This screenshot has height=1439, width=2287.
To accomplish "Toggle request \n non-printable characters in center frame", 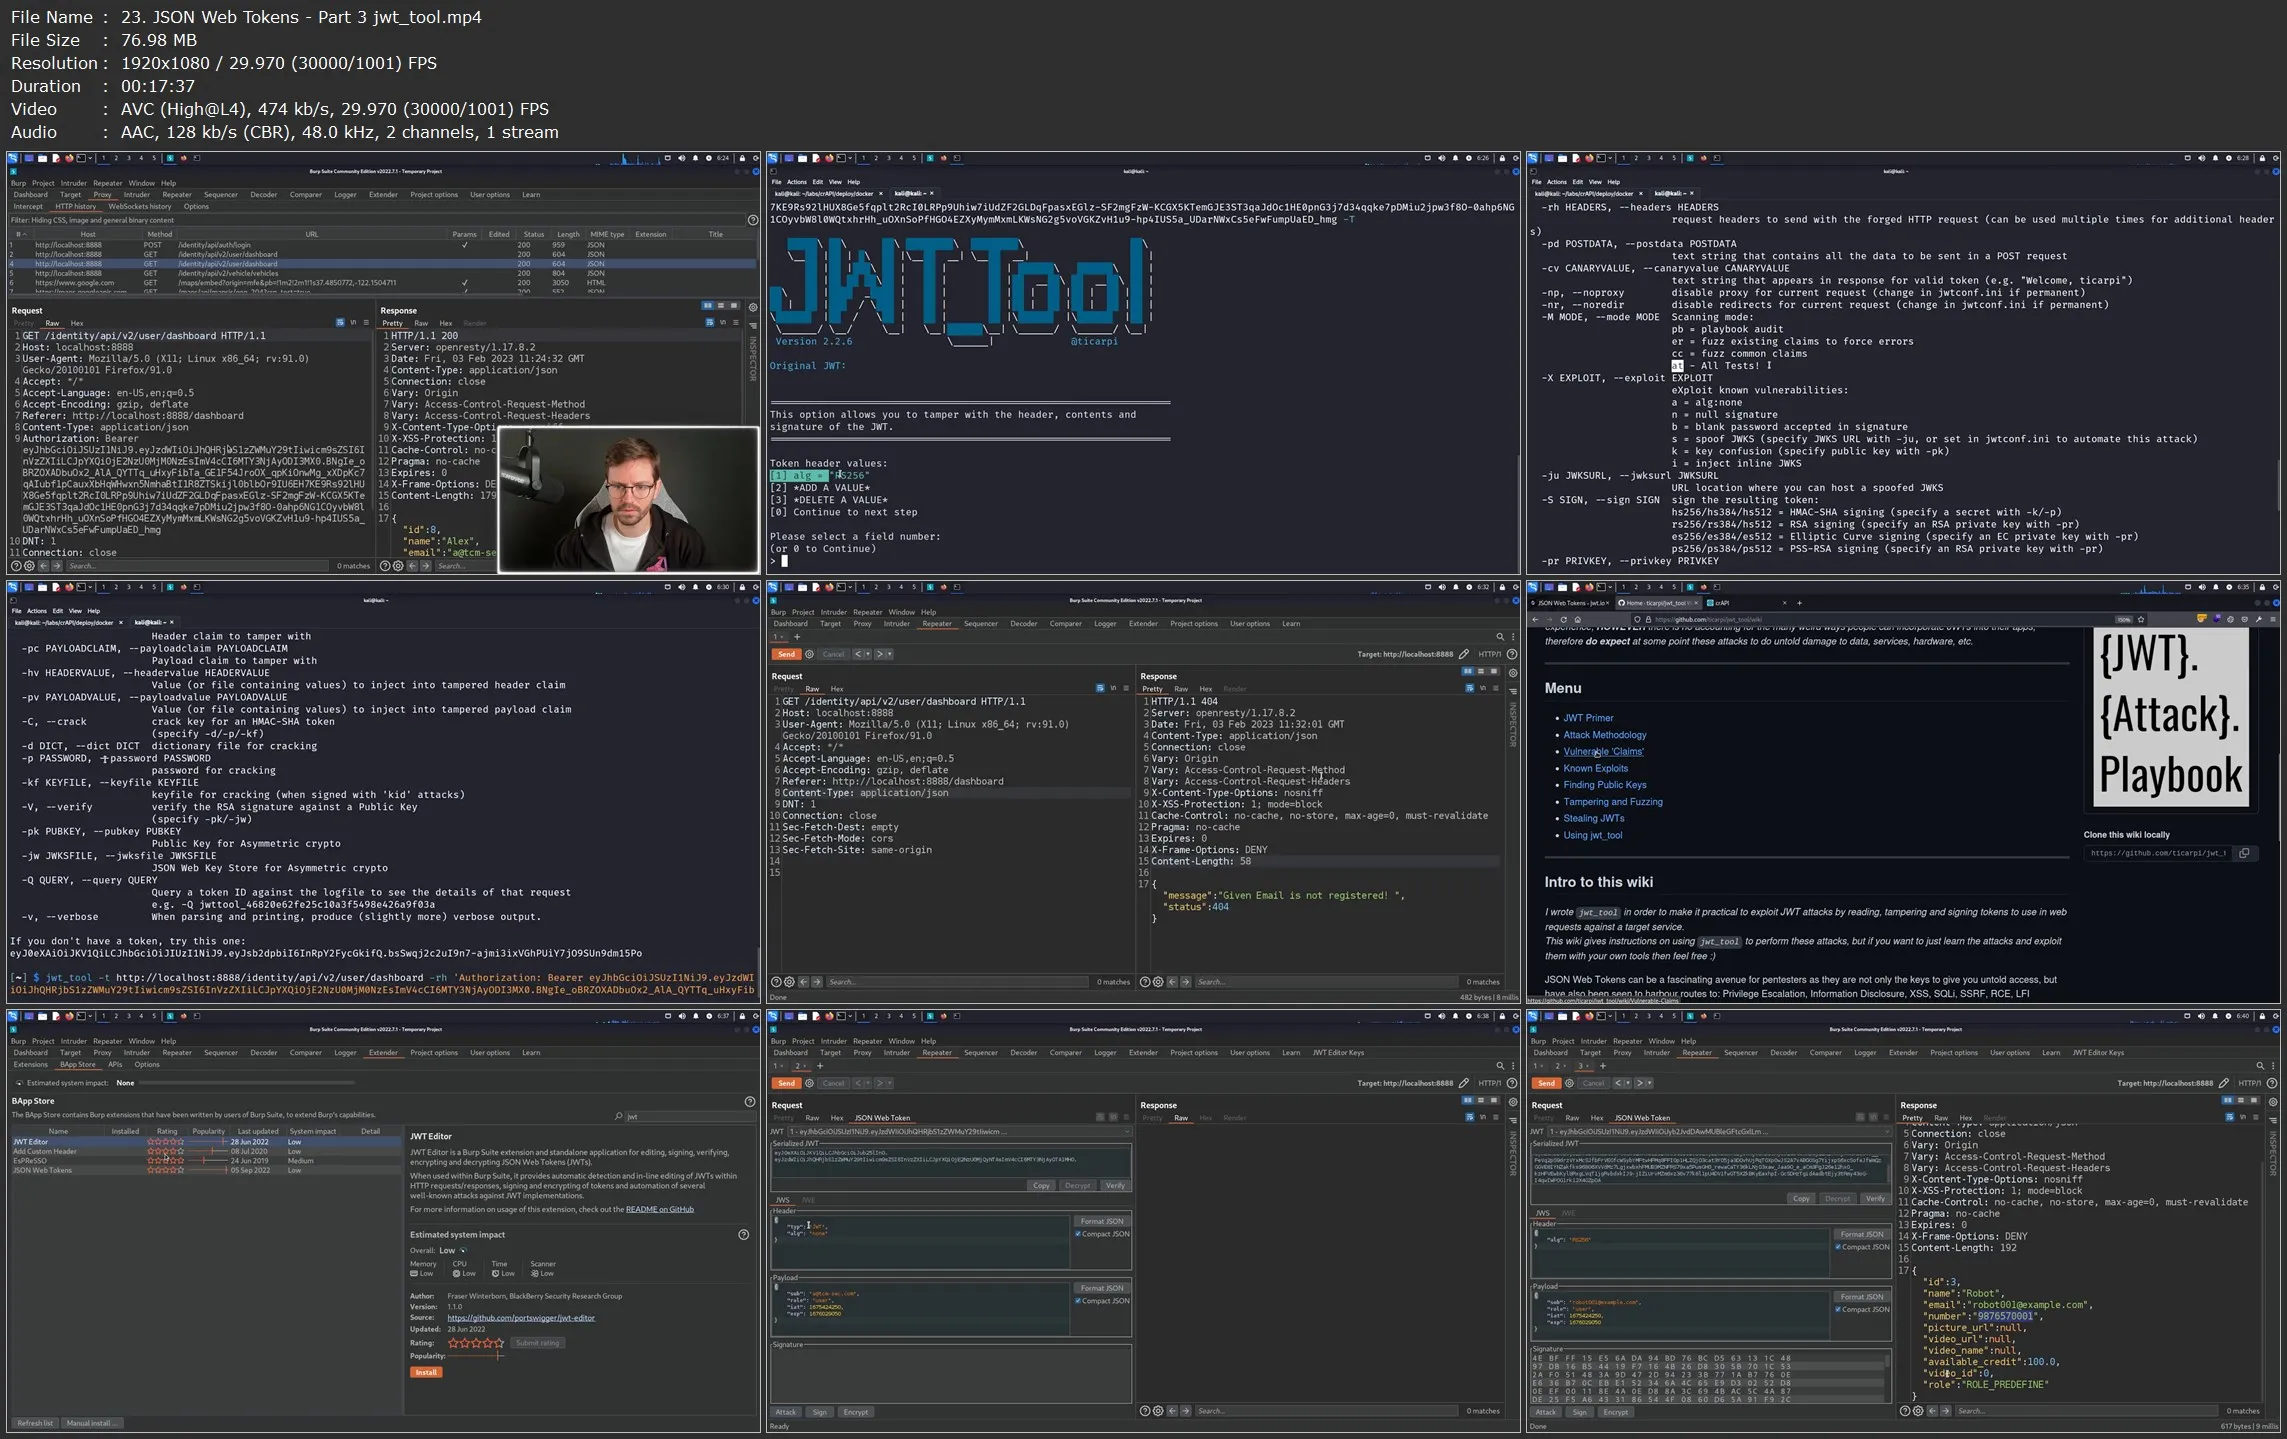I will tap(1113, 688).
